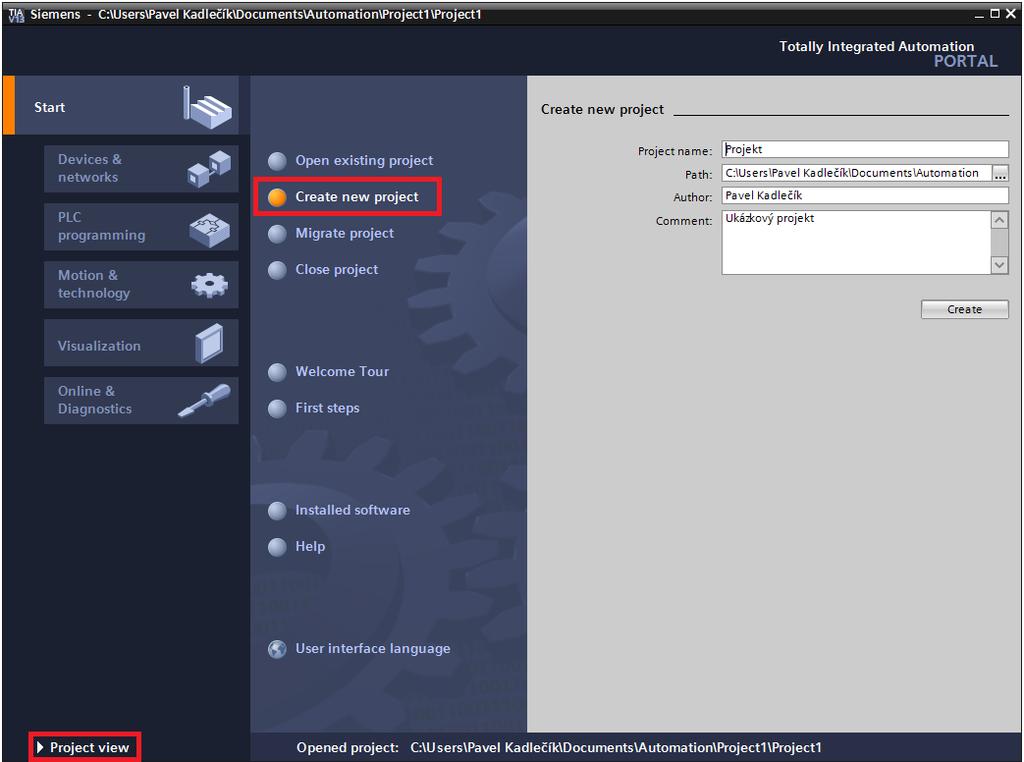Select the Start portal tab
The height and width of the screenshot is (762, 1024).
121,105
